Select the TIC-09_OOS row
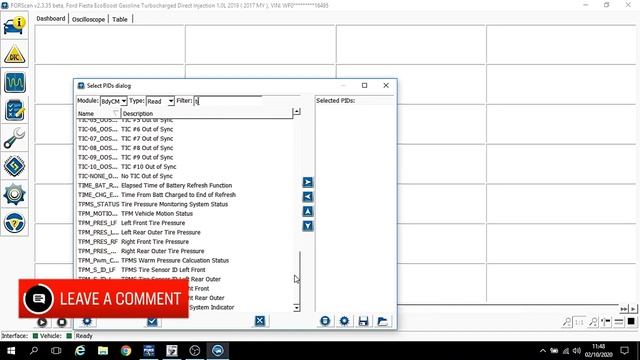Viewport: 640px width, 360px height. click(x=184, y=157)
